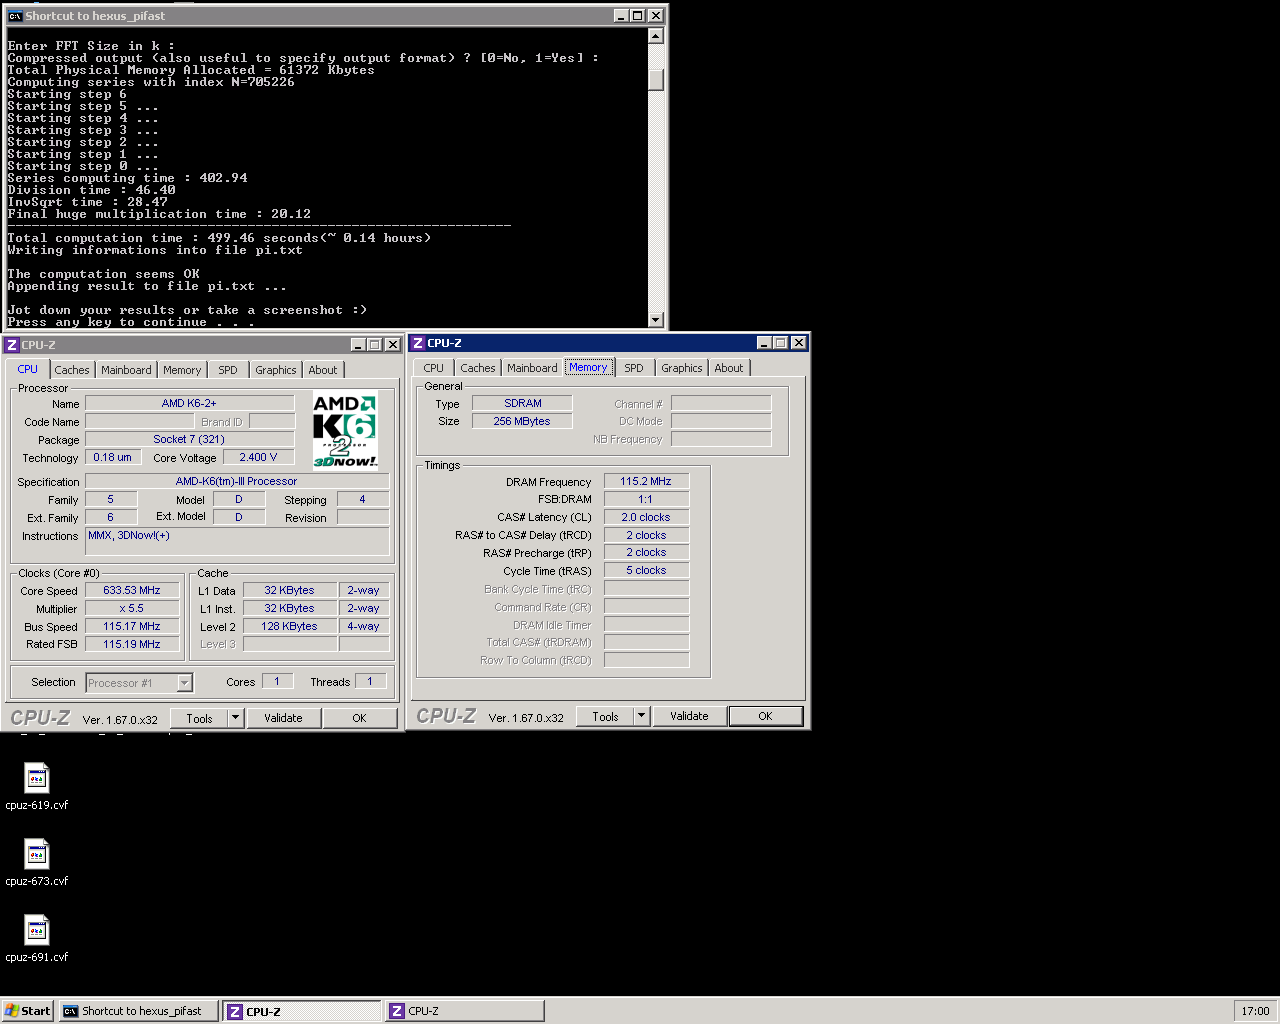This screenshot has height=1024, width=1280.
Task: Expand Tools dropdown arrow in right CPU-Z
Action: tap(642, 716)
